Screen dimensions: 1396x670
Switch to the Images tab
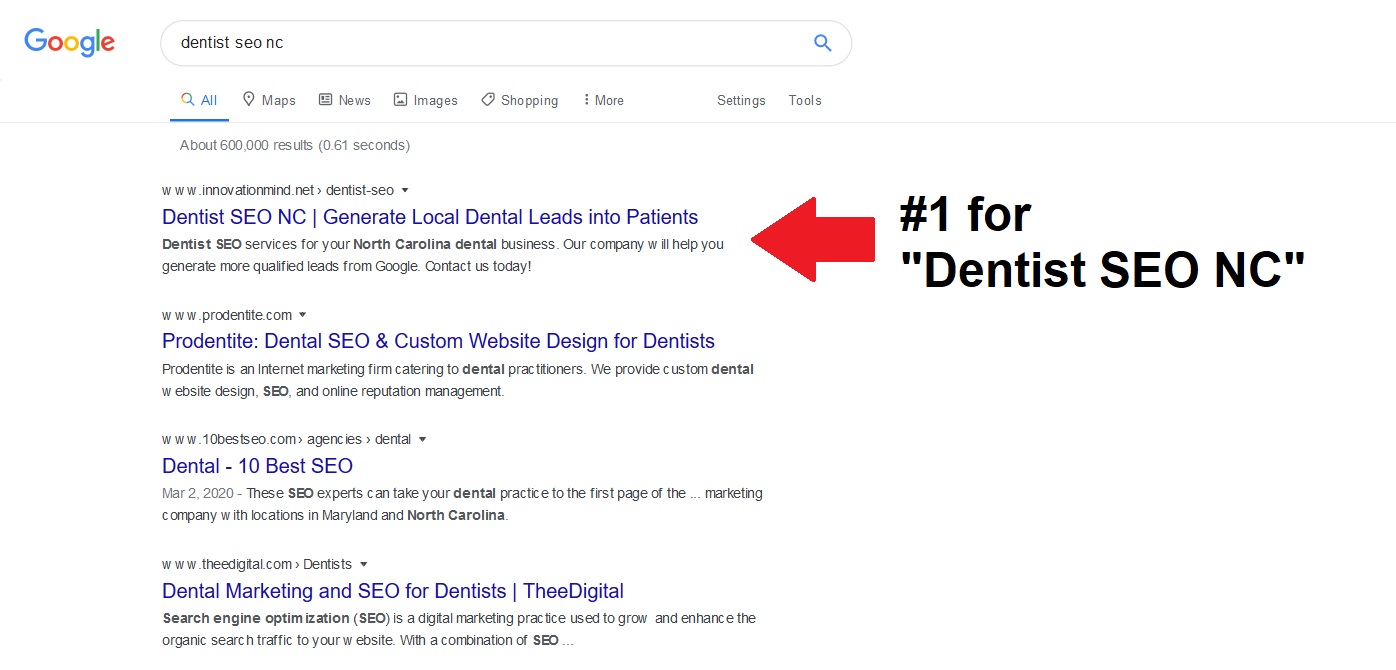click(x=426, y=100)
